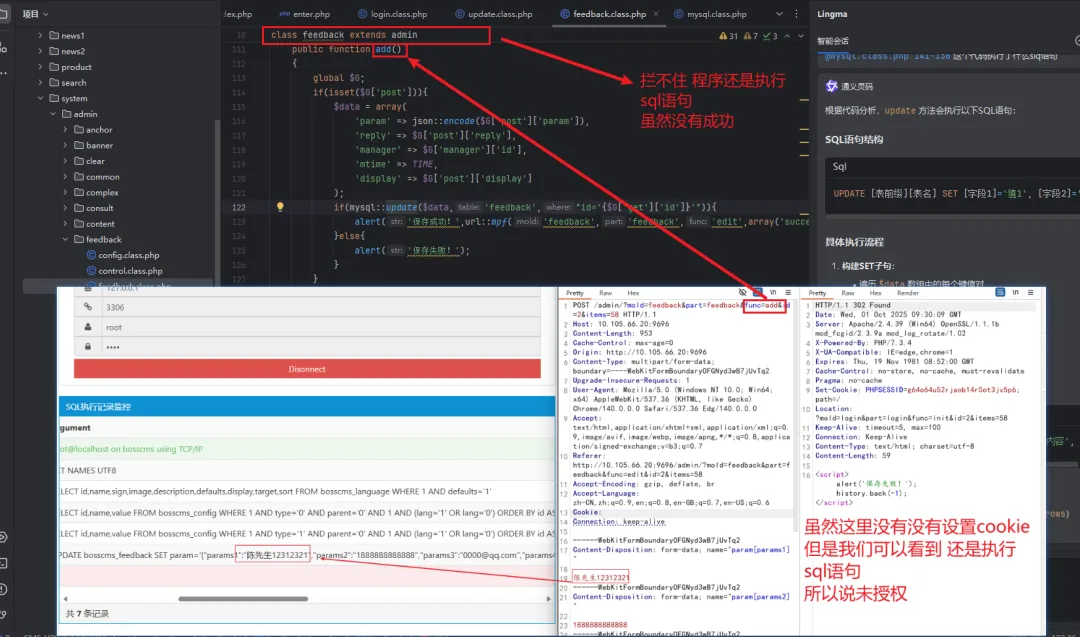This screenshot has width=1080, height=637.
Task: Open the 智能会话 tab in Lingma
Action: (833, 41)
